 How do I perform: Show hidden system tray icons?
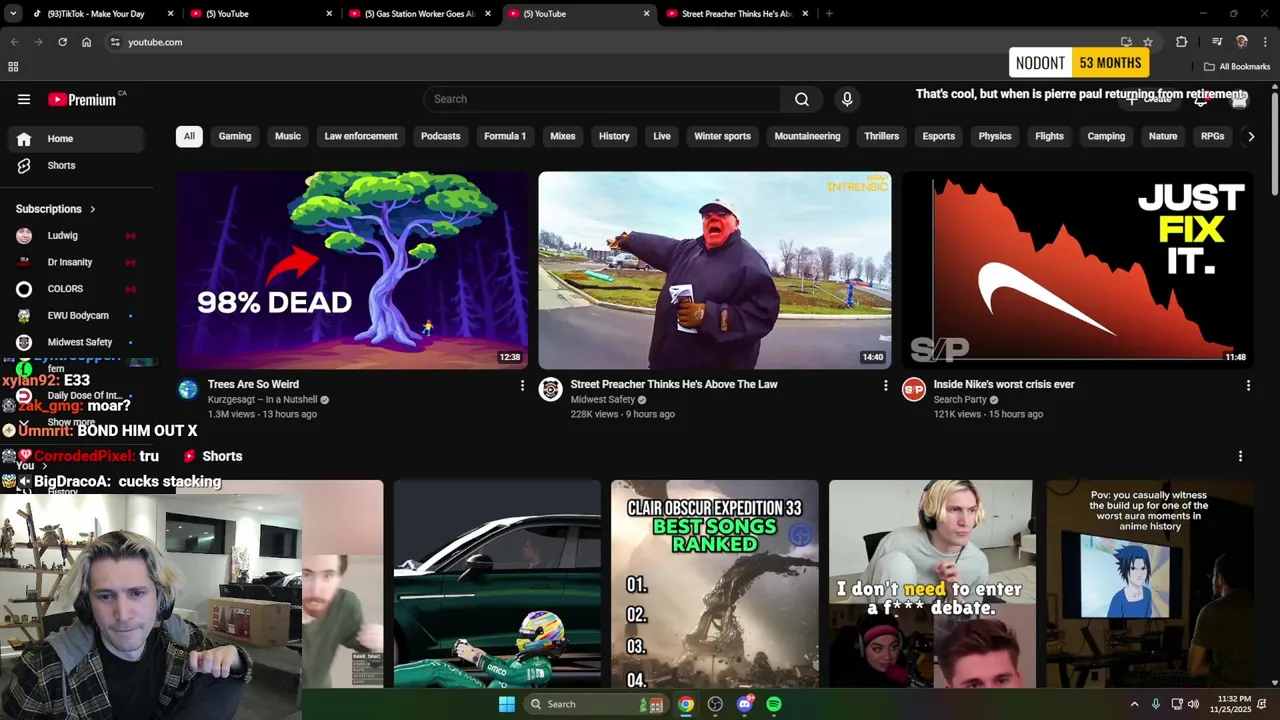[1134, 704]
